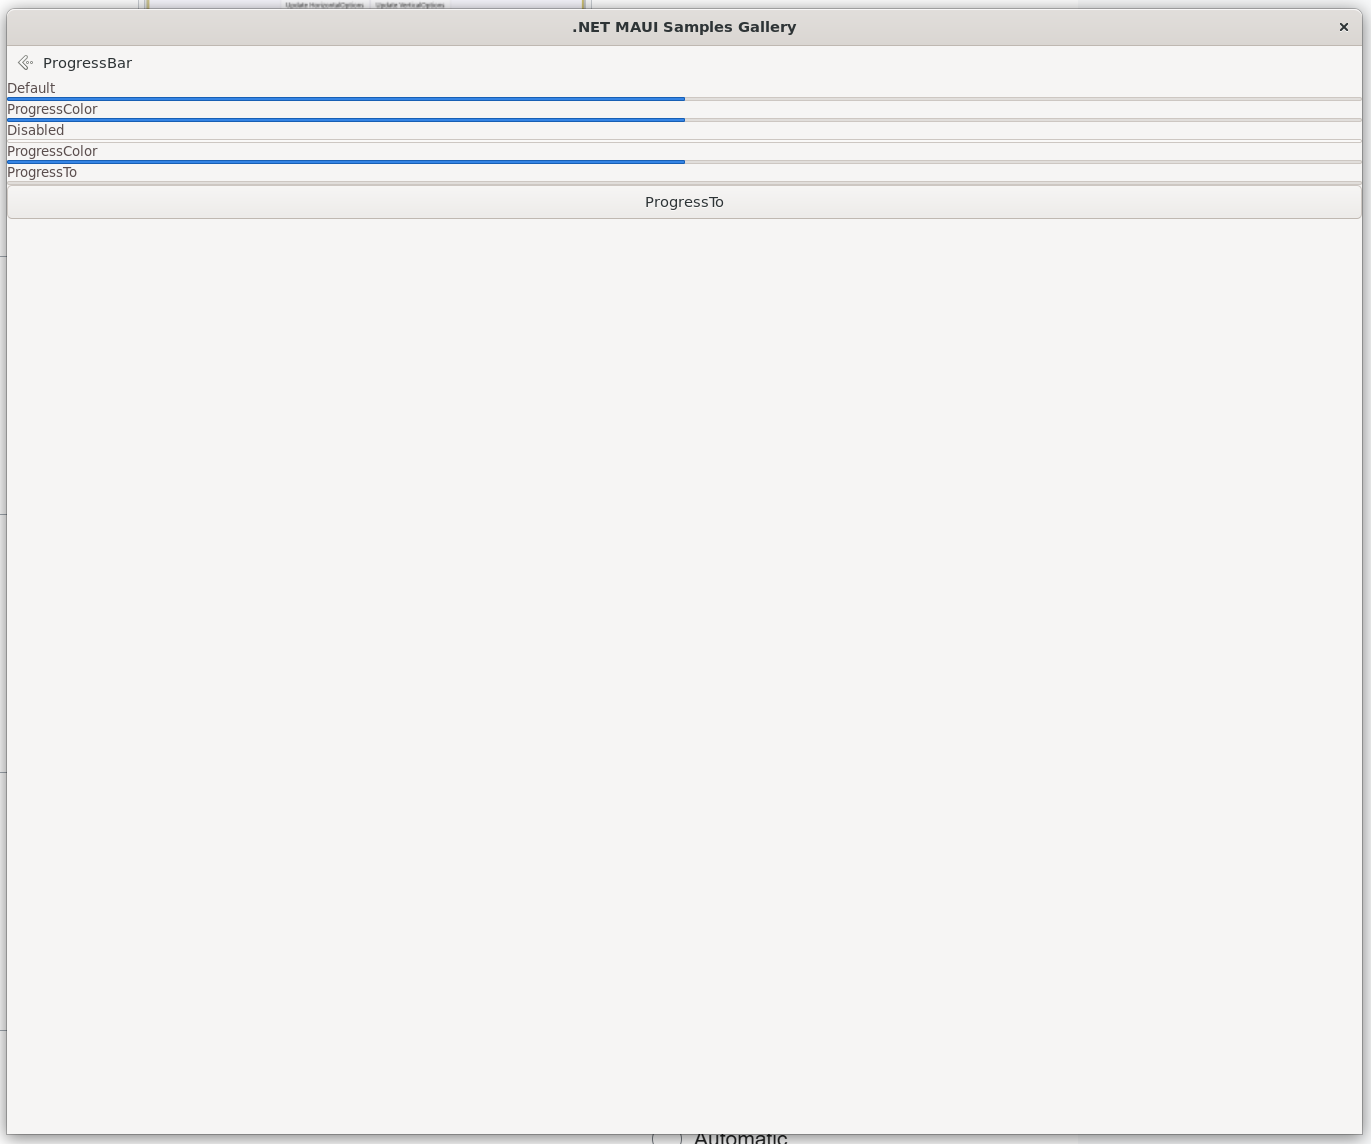Click the Default label

(31, 88)
